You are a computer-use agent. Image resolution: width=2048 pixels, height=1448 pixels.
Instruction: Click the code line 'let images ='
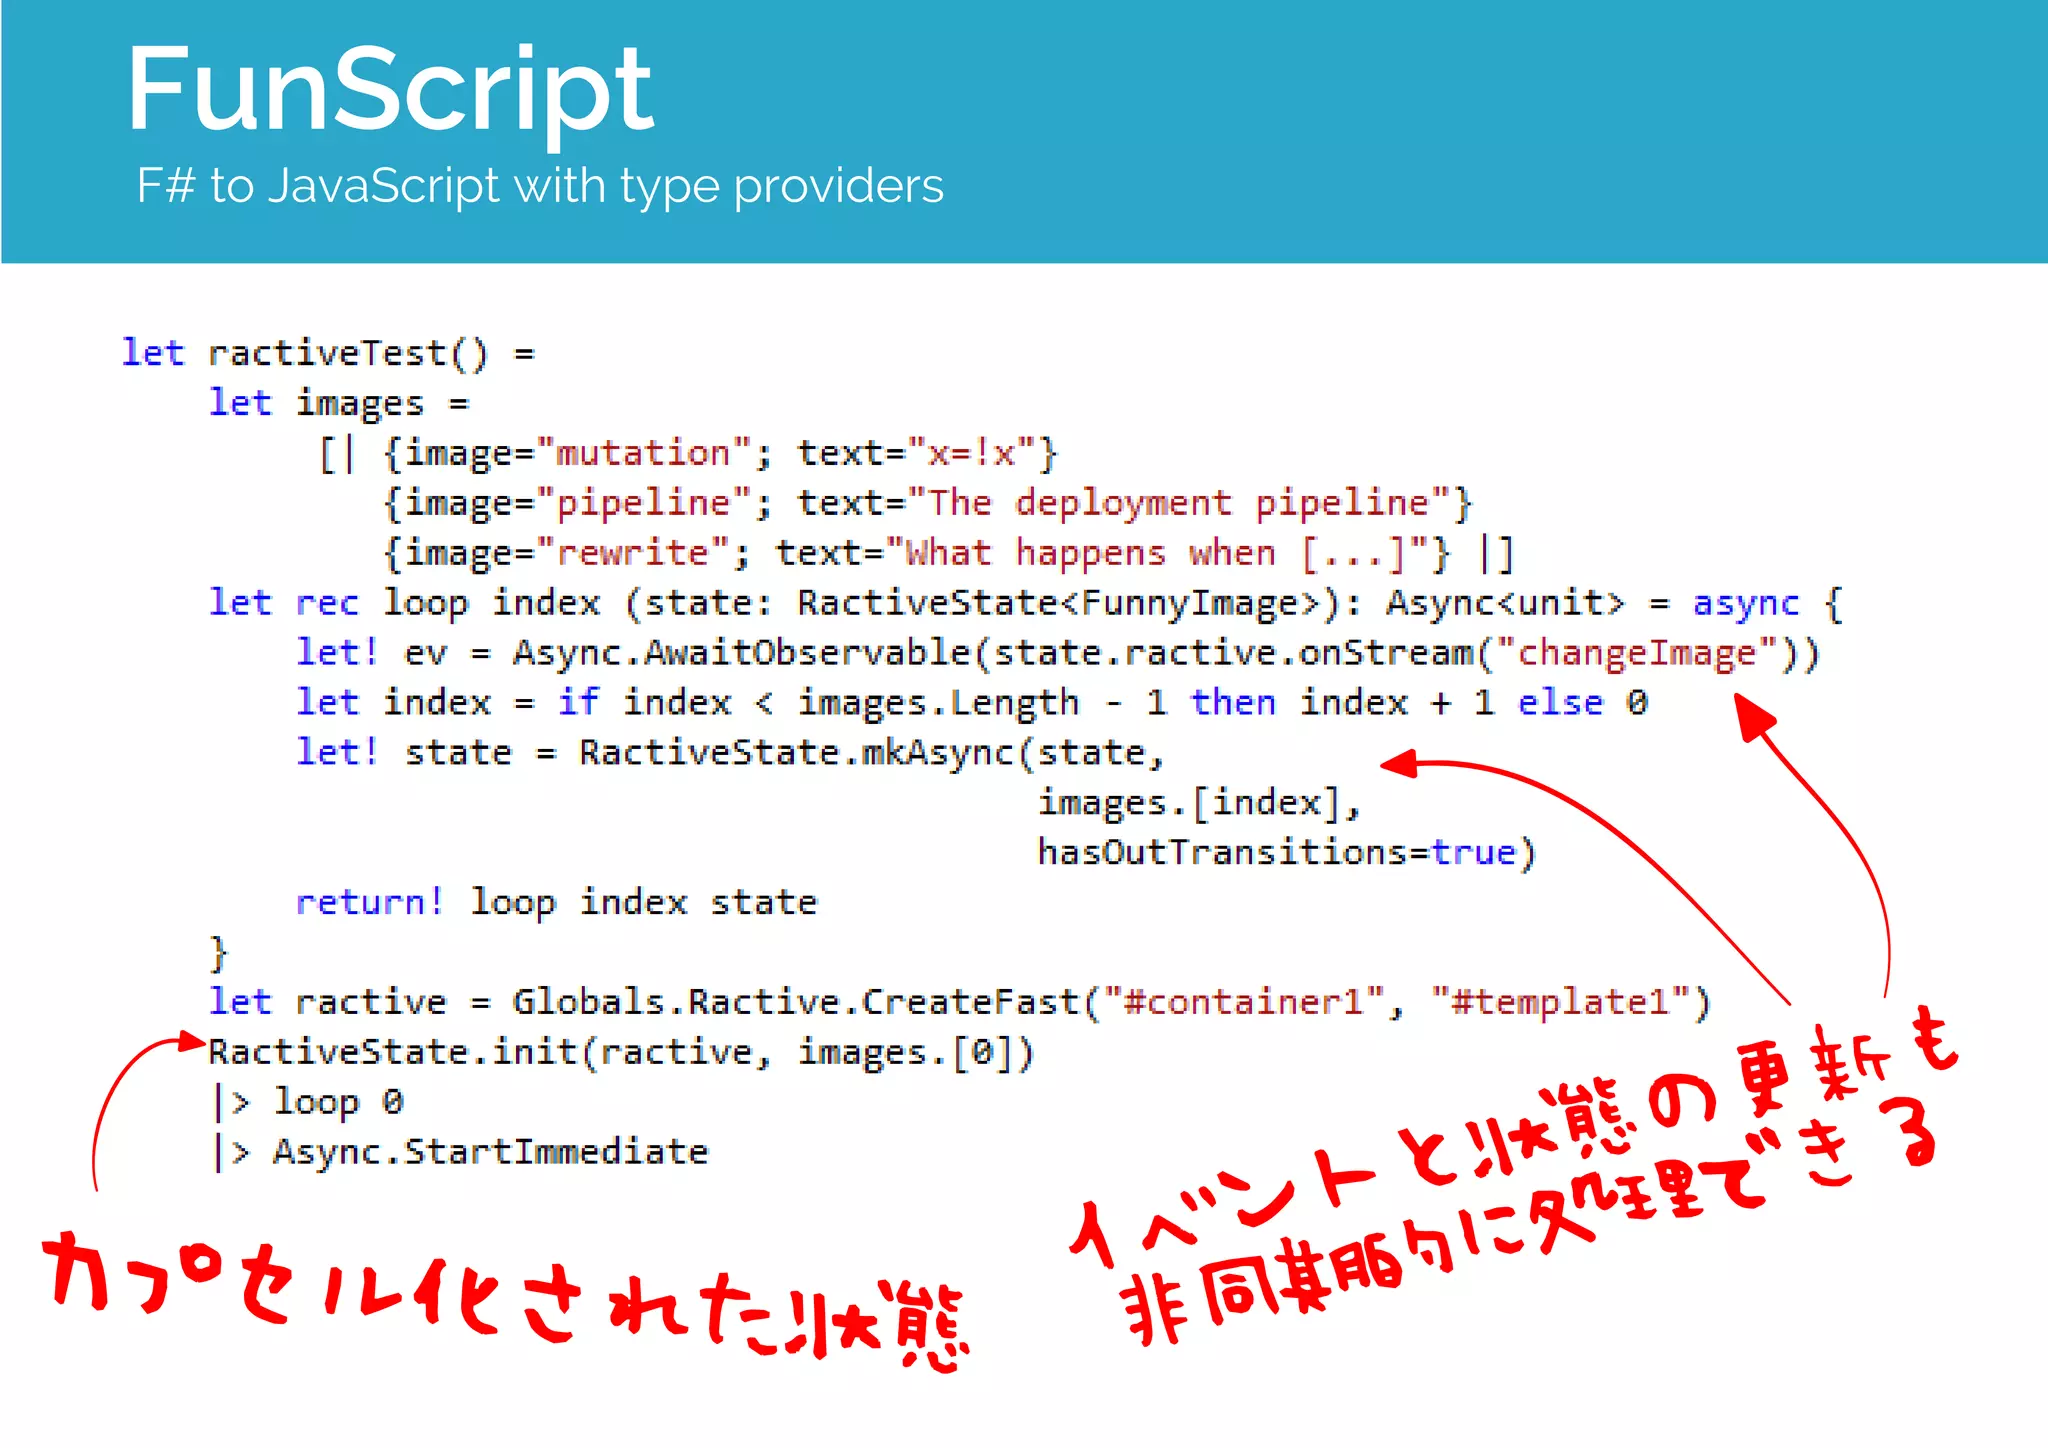click(x=339, y=404)
